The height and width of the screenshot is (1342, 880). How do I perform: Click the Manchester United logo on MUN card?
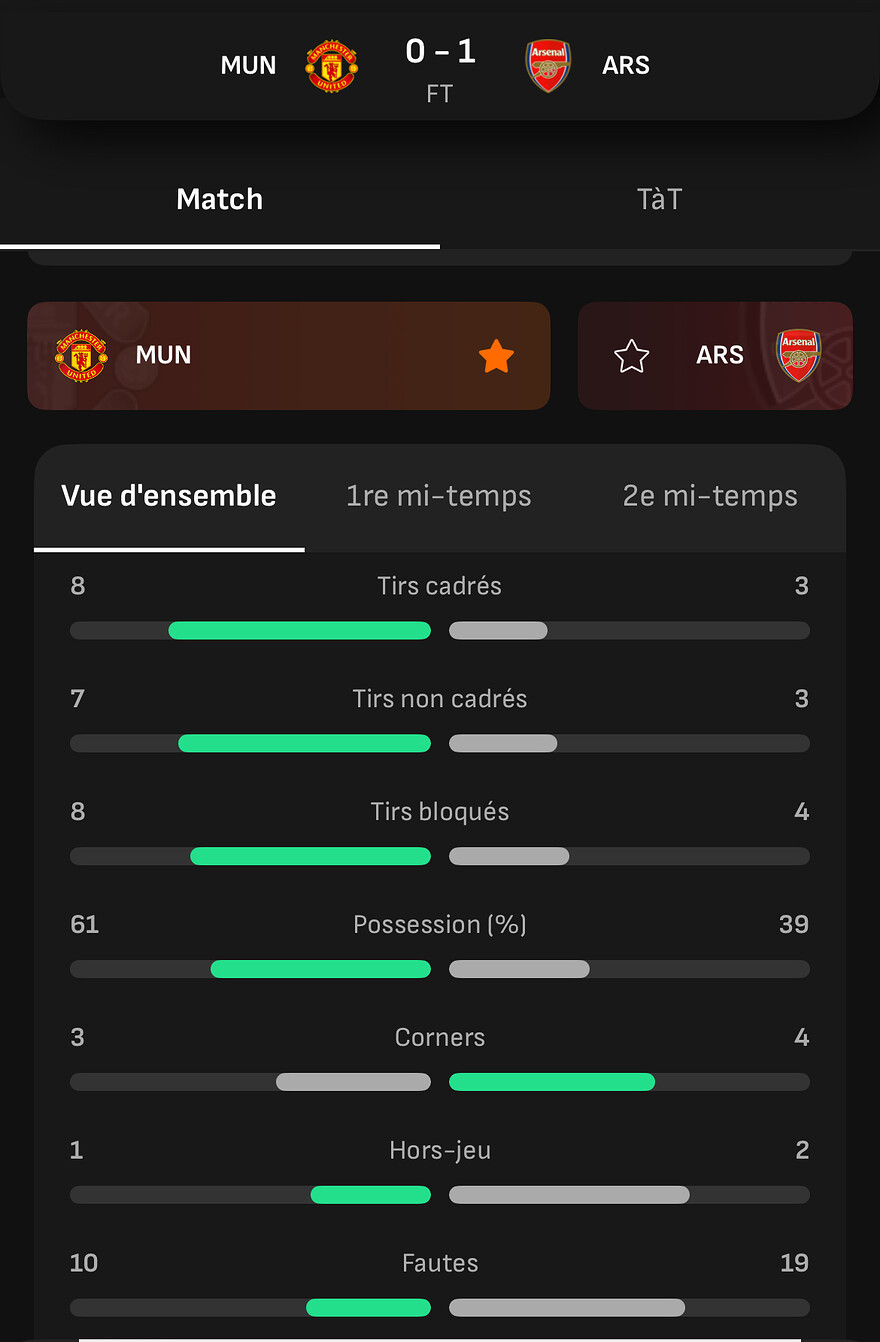pyautogui.click(x=81, y=355)
